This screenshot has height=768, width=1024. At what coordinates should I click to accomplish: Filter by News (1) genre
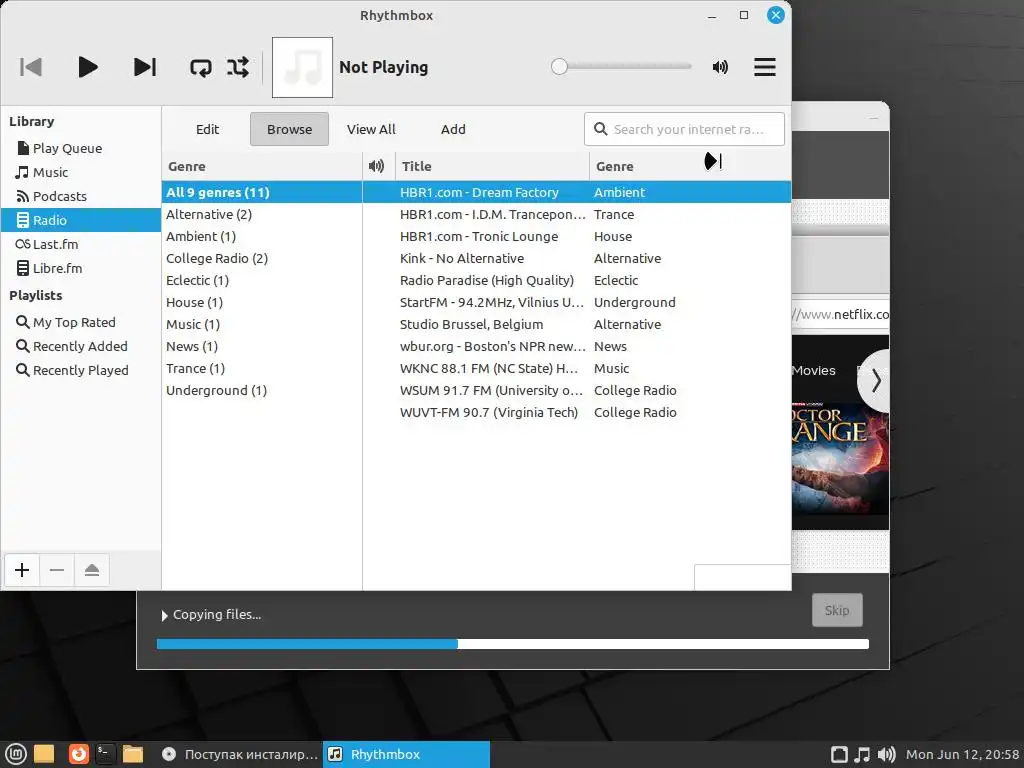point(262,346)
